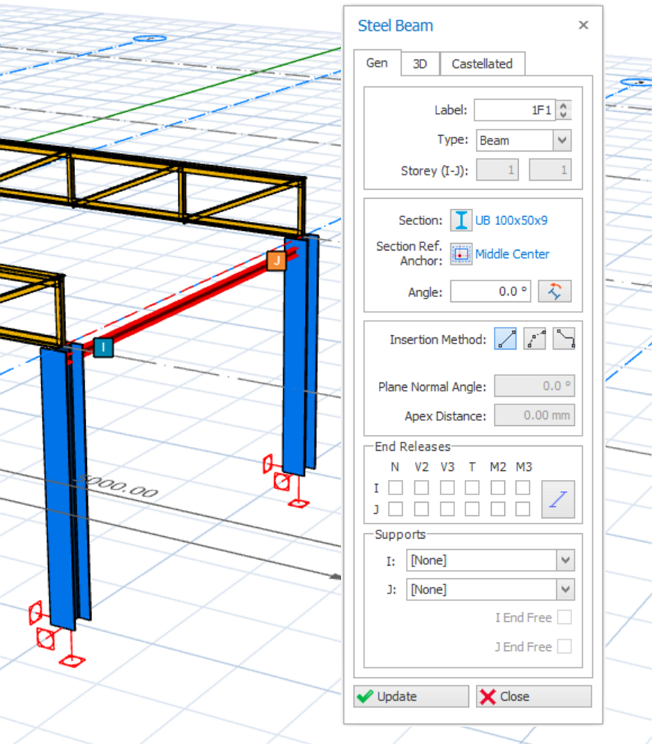The image size is (652, 744).
Task: Open the Castellated tab
Action: pos(482,64)
